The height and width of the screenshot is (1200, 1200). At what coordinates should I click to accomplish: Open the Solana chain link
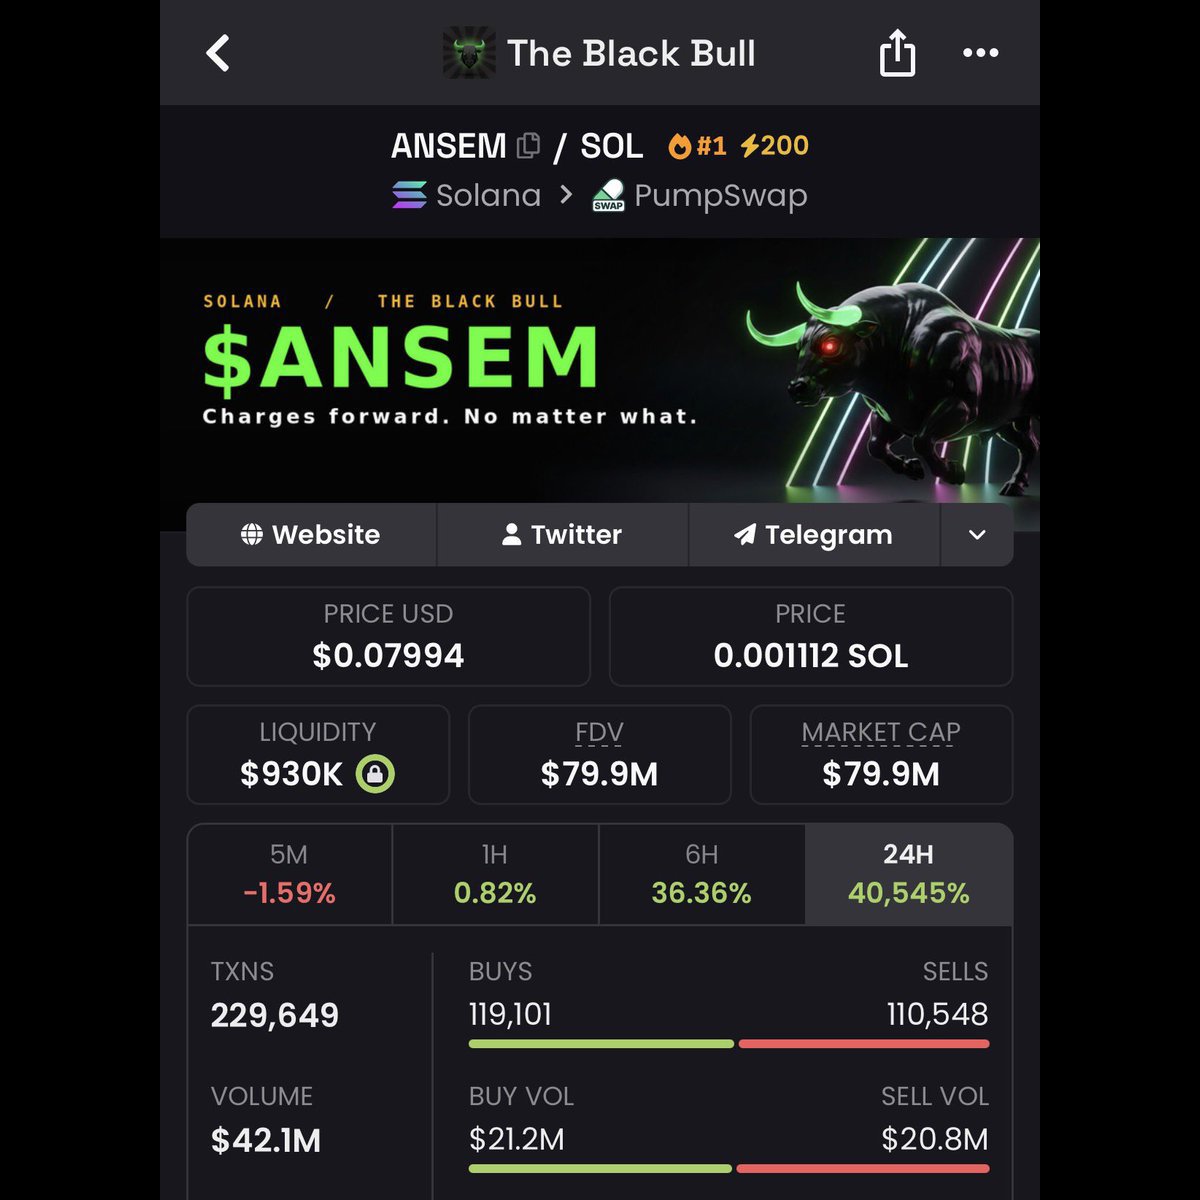point(466,195)
